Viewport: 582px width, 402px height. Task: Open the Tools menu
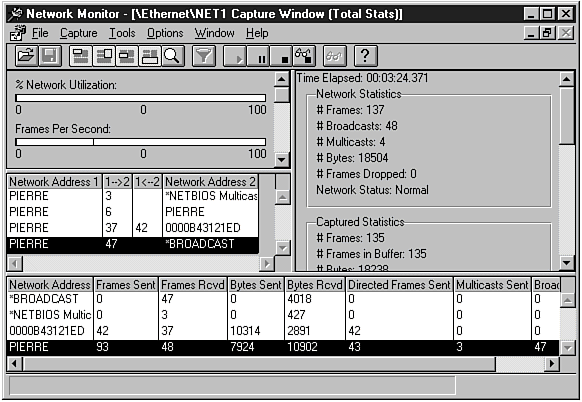122,33
